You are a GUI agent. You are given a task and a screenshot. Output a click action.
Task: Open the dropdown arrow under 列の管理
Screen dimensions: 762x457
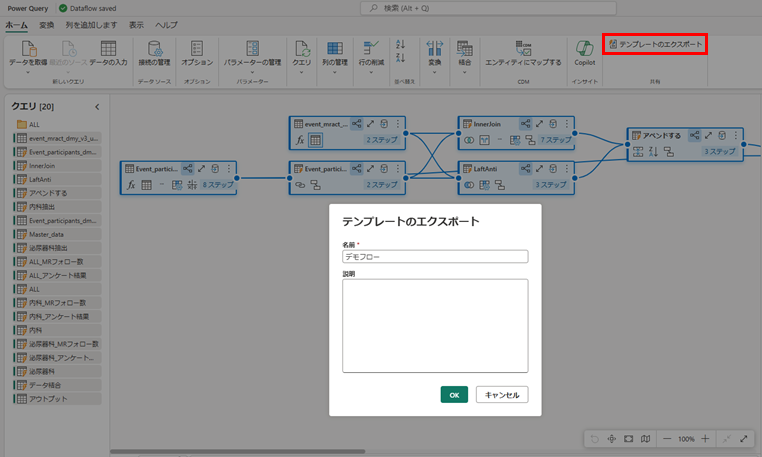pyautogui.click(x=335, y=72)
